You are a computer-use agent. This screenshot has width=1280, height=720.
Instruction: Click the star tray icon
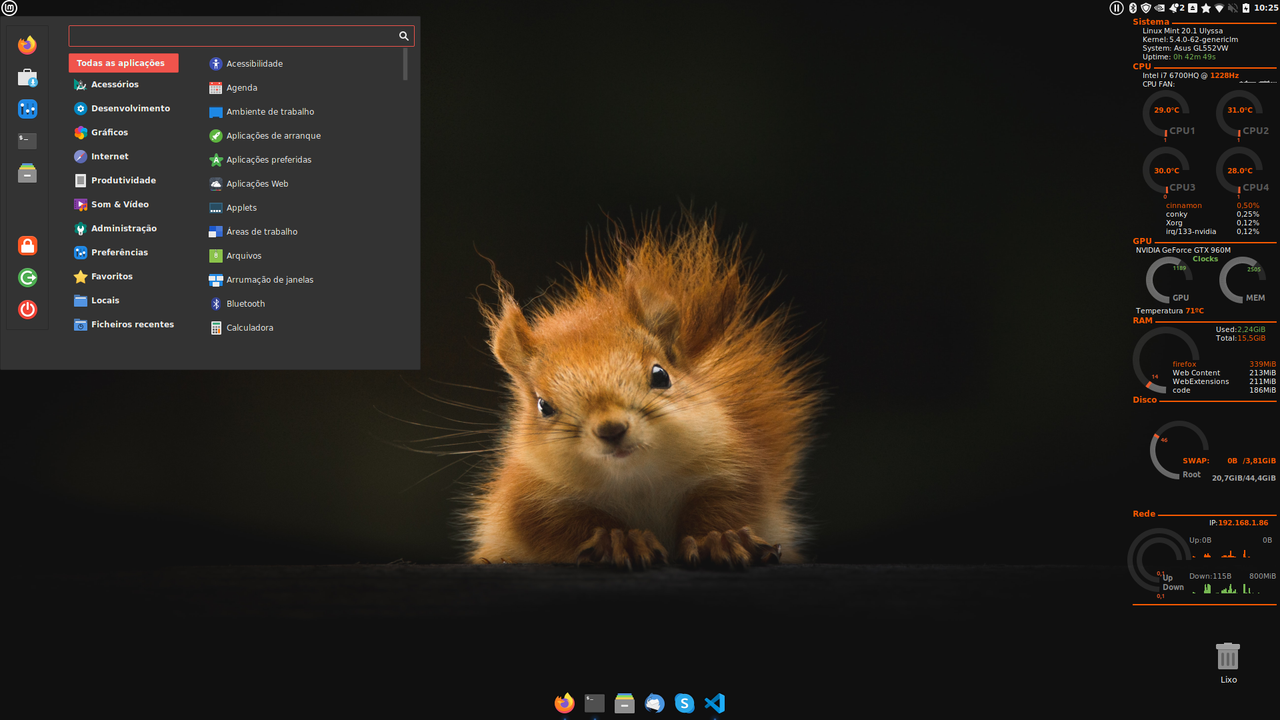[1206, 8]
